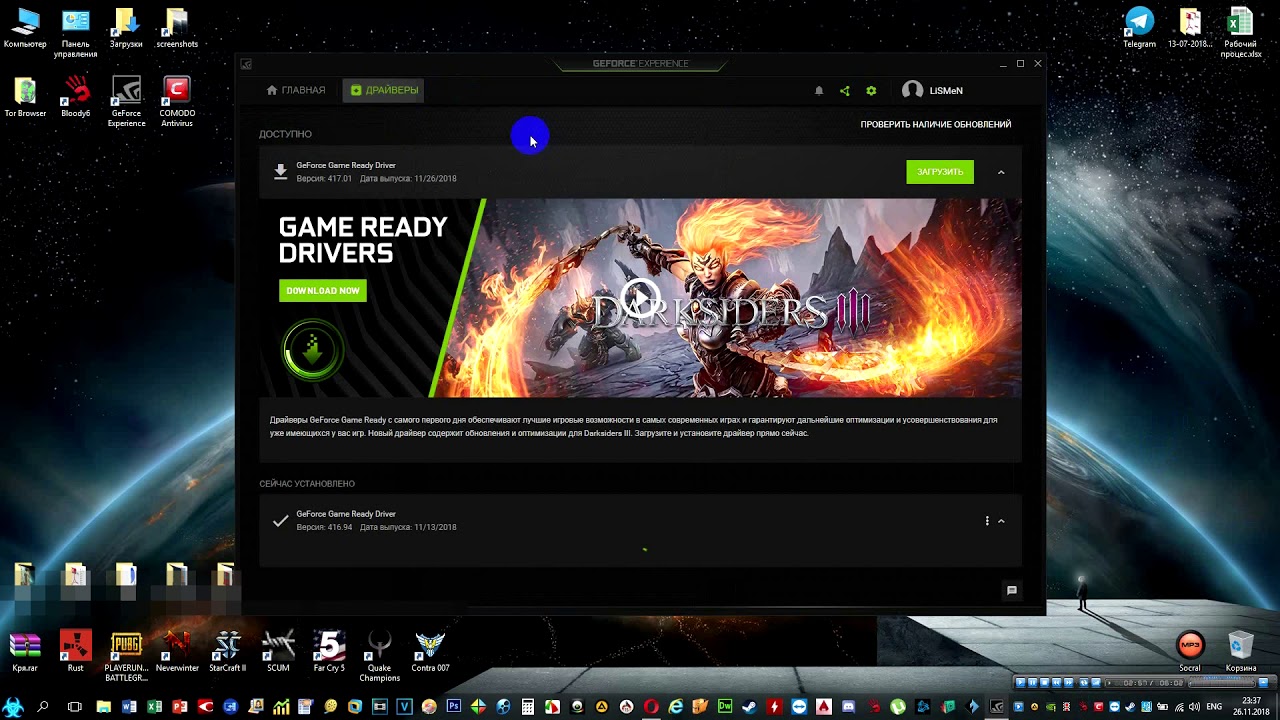Viewport: 1280px width, 720px height.
Task: Open Рабочий процес.xlsx file on desktop
Action: [x=1240, y=33]
